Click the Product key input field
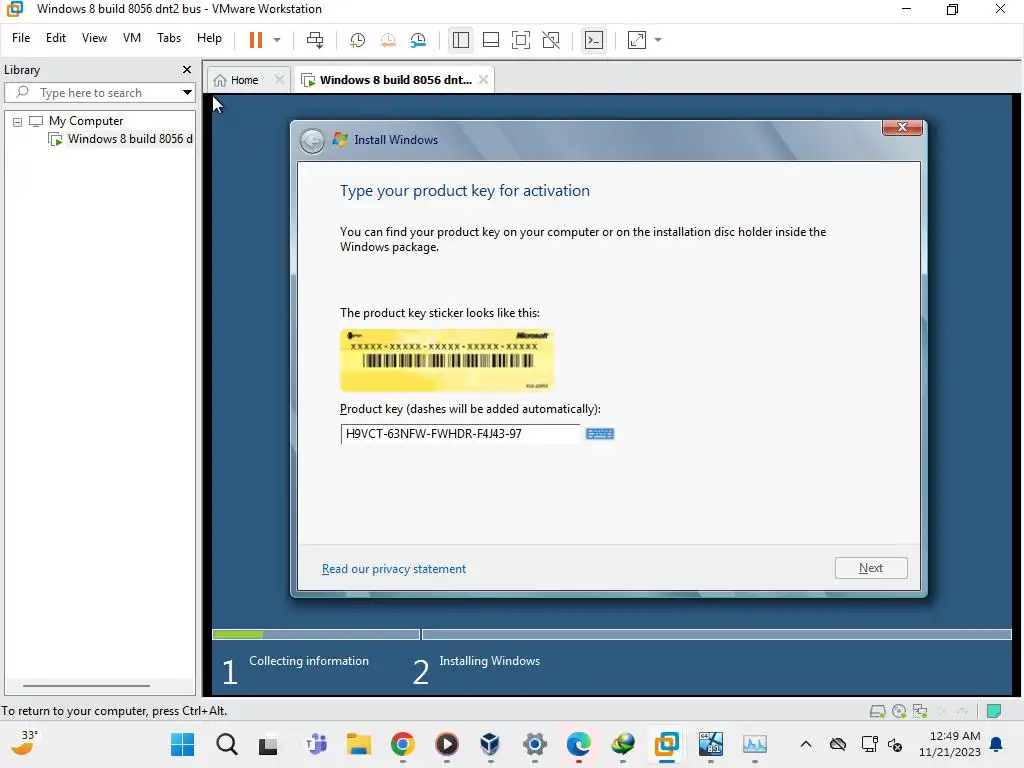This screenshot has height=768, width=1024. tap(460, 434)
